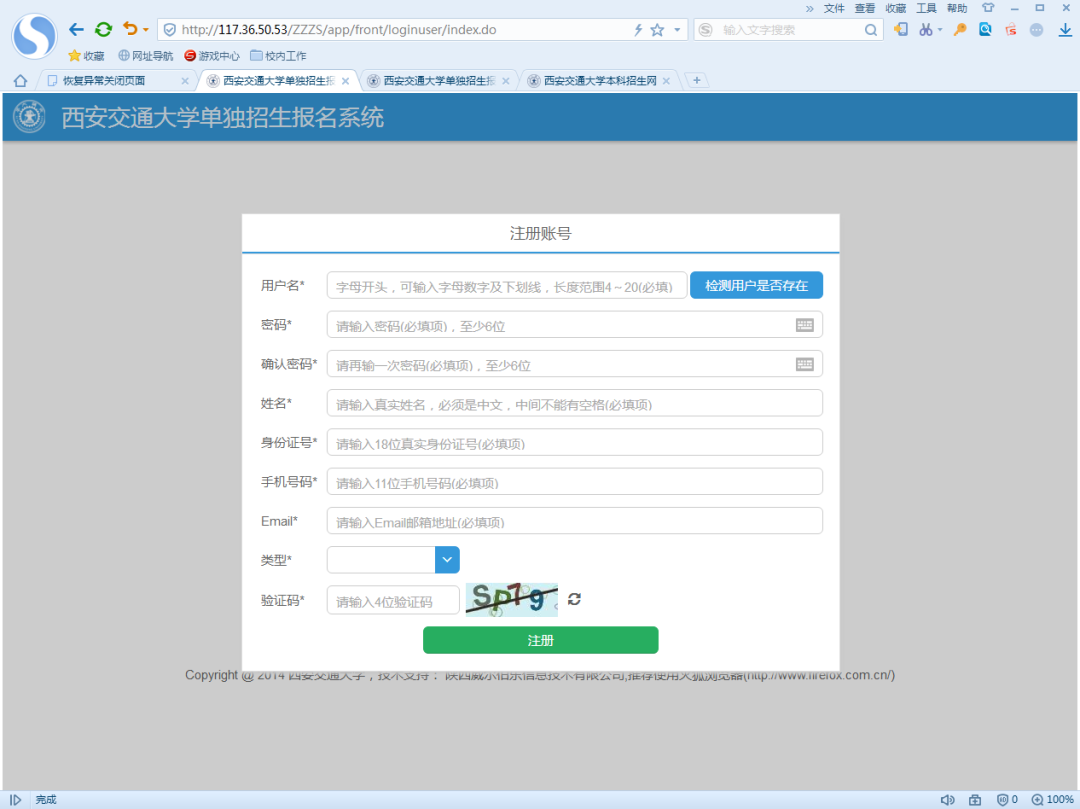
Task: Close the 恢复异常关闭页面 tab
Action: click(x=185, y=81)
